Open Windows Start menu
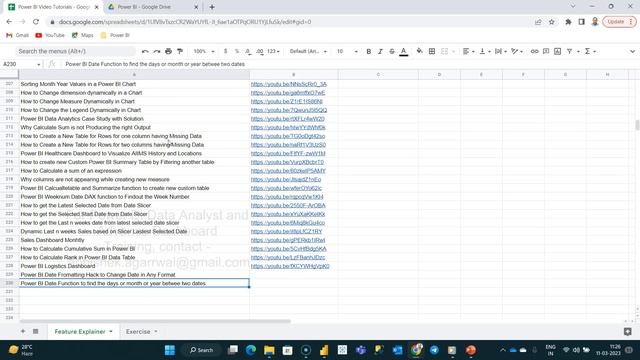Viewport: 640px width, 360px height. pyautogui.click(x=170, y=350)
